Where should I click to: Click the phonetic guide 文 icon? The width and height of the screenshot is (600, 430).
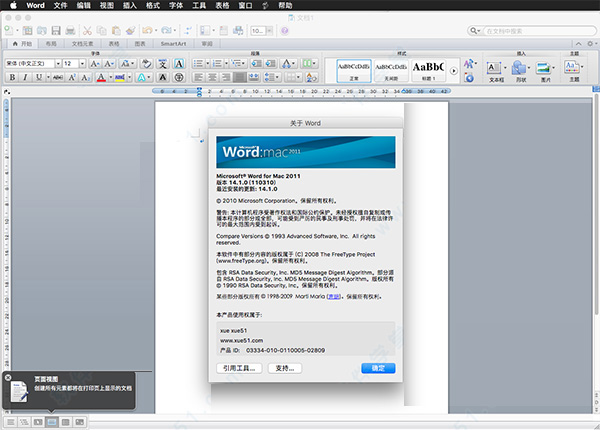coord(163,64)
